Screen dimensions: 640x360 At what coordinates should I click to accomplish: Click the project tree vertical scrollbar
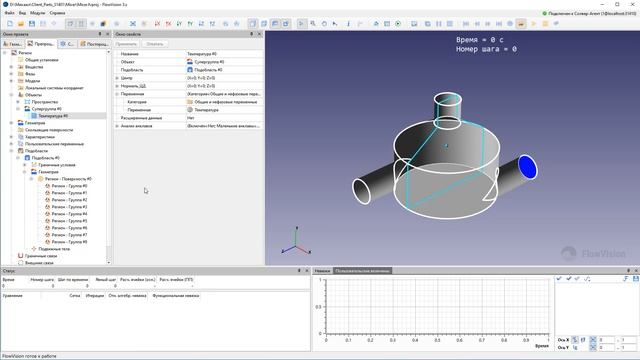coord(109,157)
